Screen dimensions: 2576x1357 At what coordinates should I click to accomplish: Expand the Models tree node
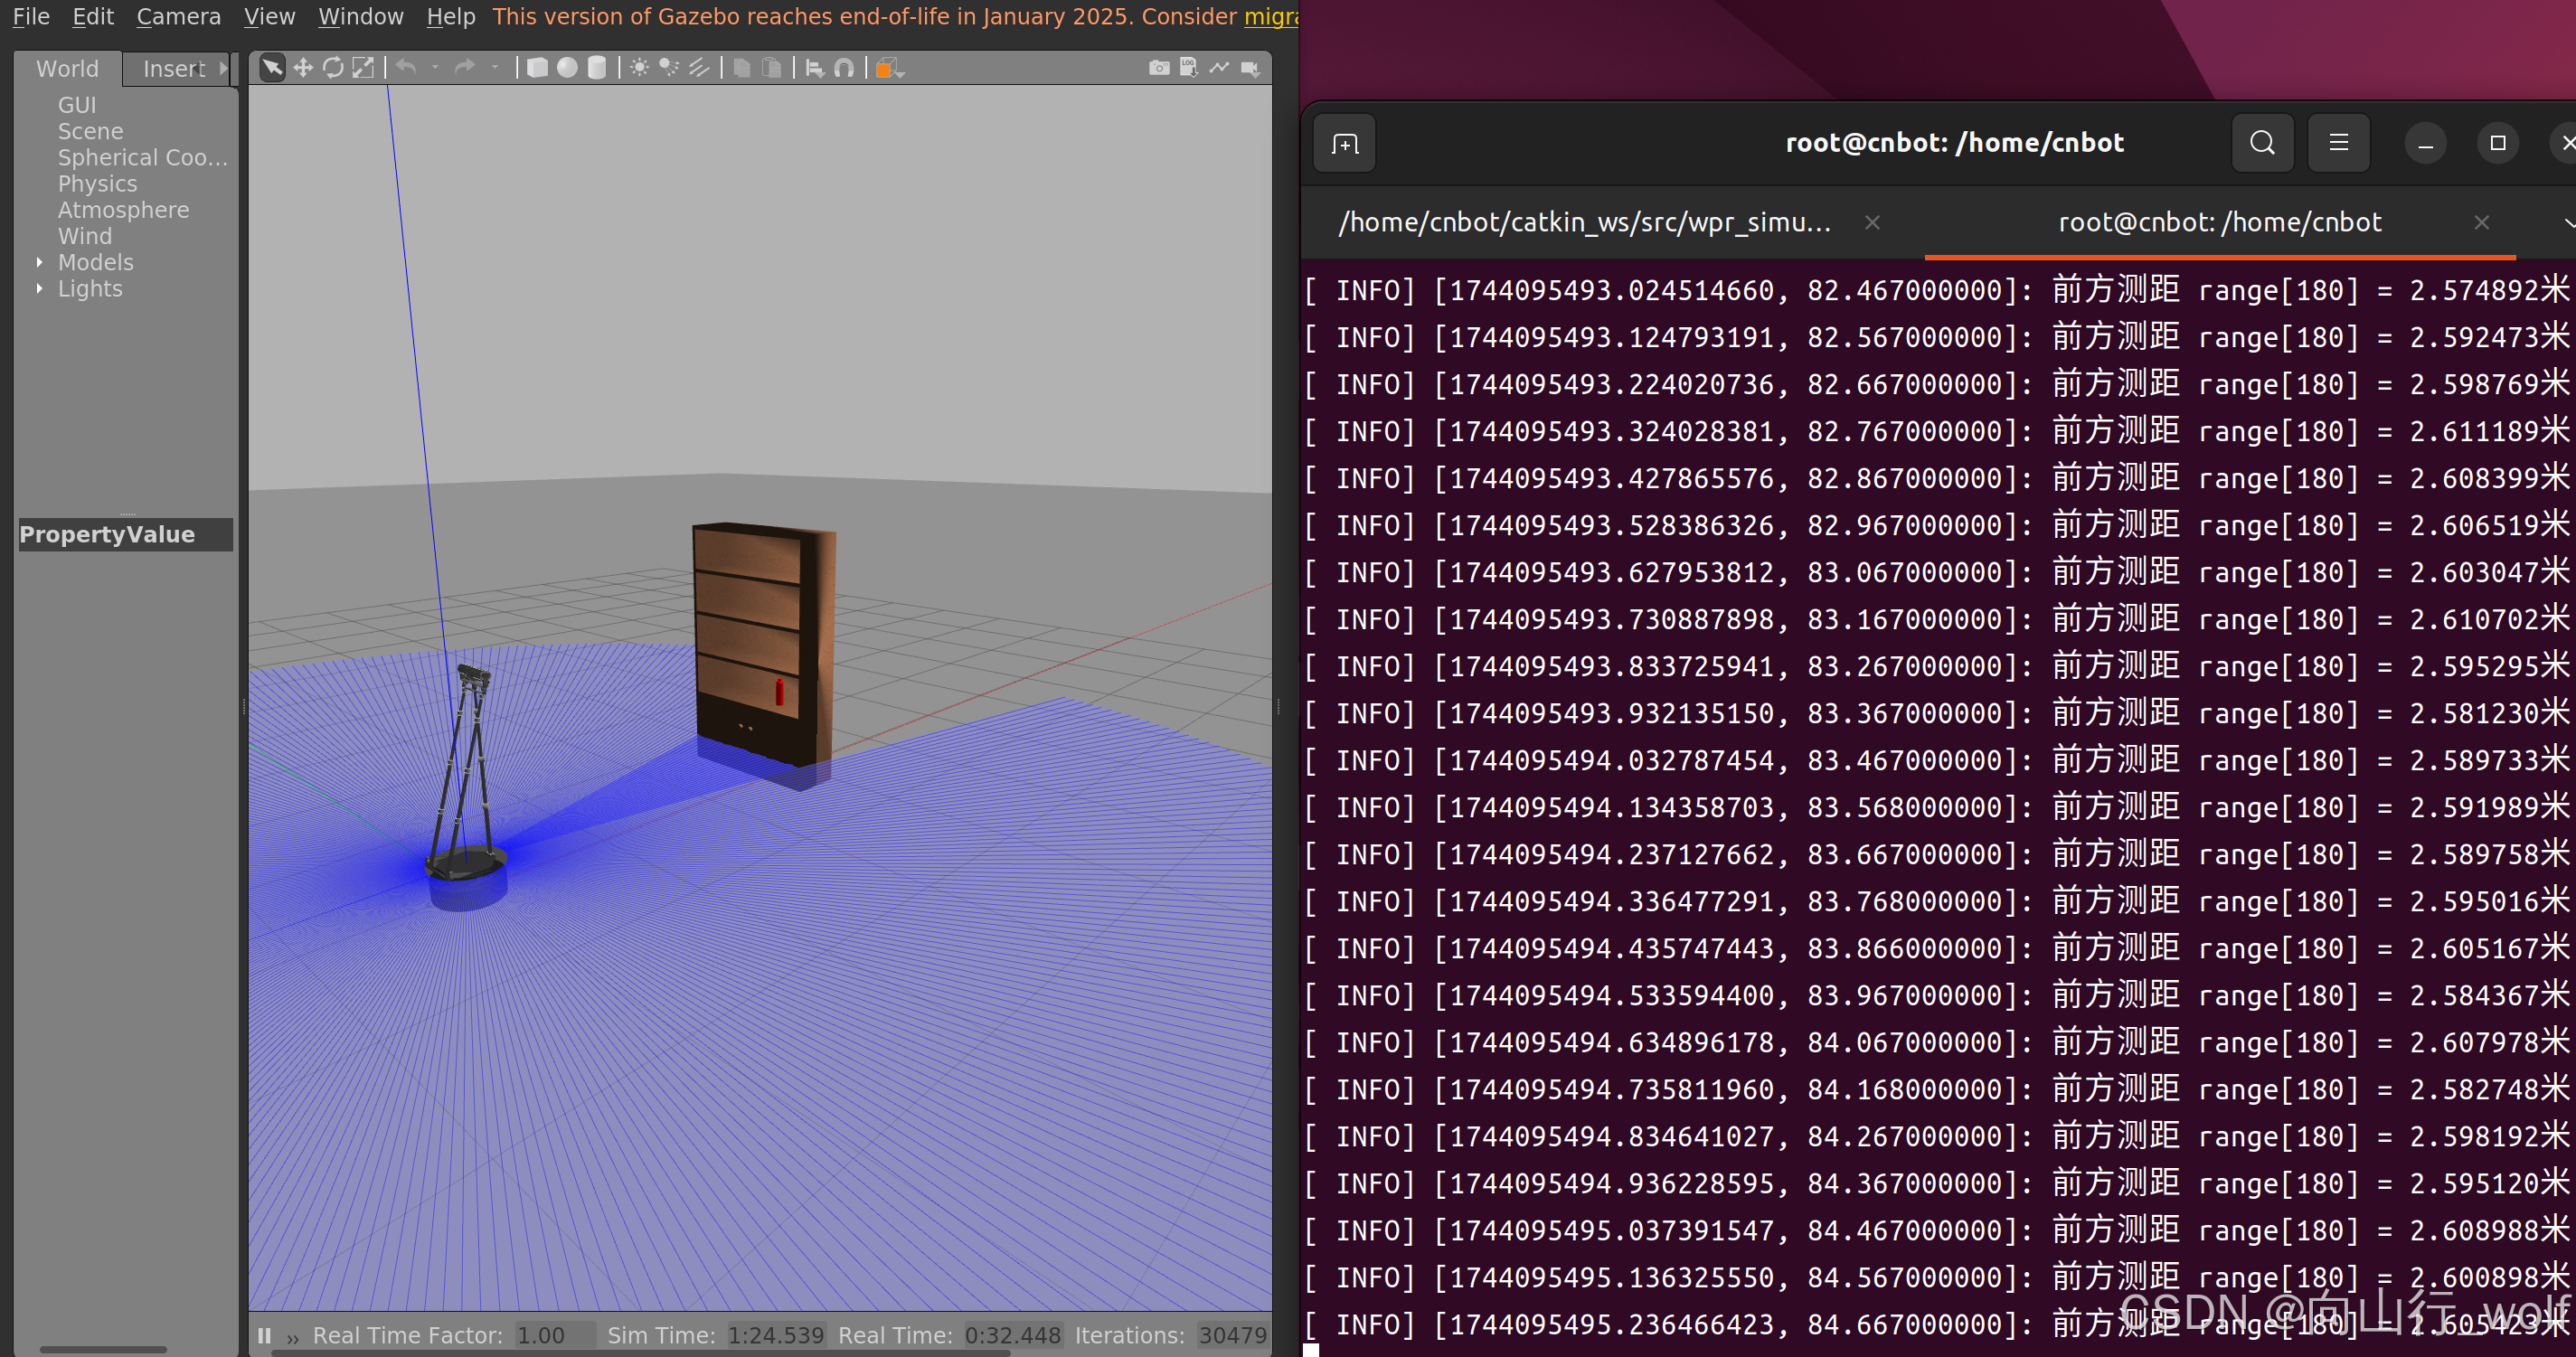coord(39,262)
